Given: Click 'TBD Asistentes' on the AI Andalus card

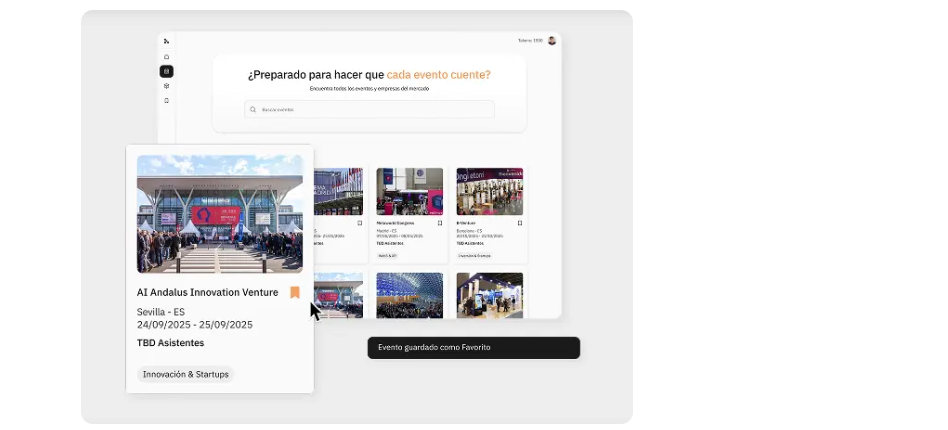Looking at the screenshot, I should pyautogui.click(x=170, y=343).
